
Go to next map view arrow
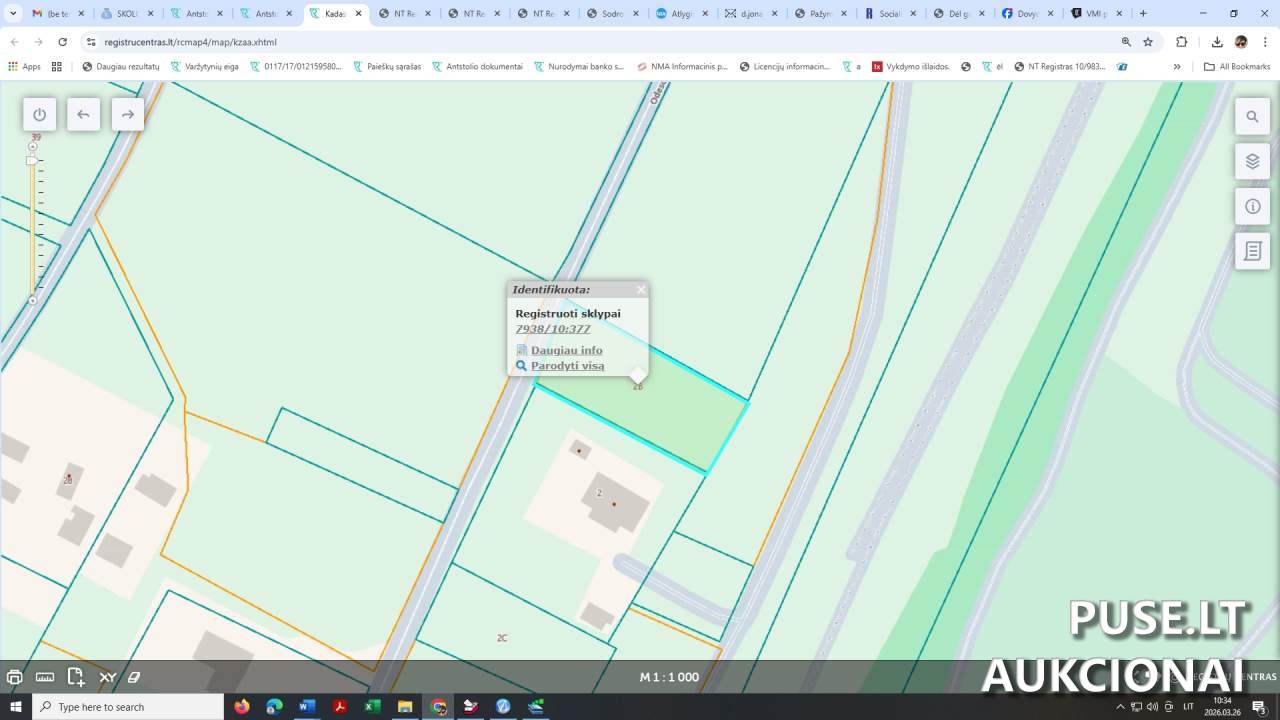pos(127,114)
